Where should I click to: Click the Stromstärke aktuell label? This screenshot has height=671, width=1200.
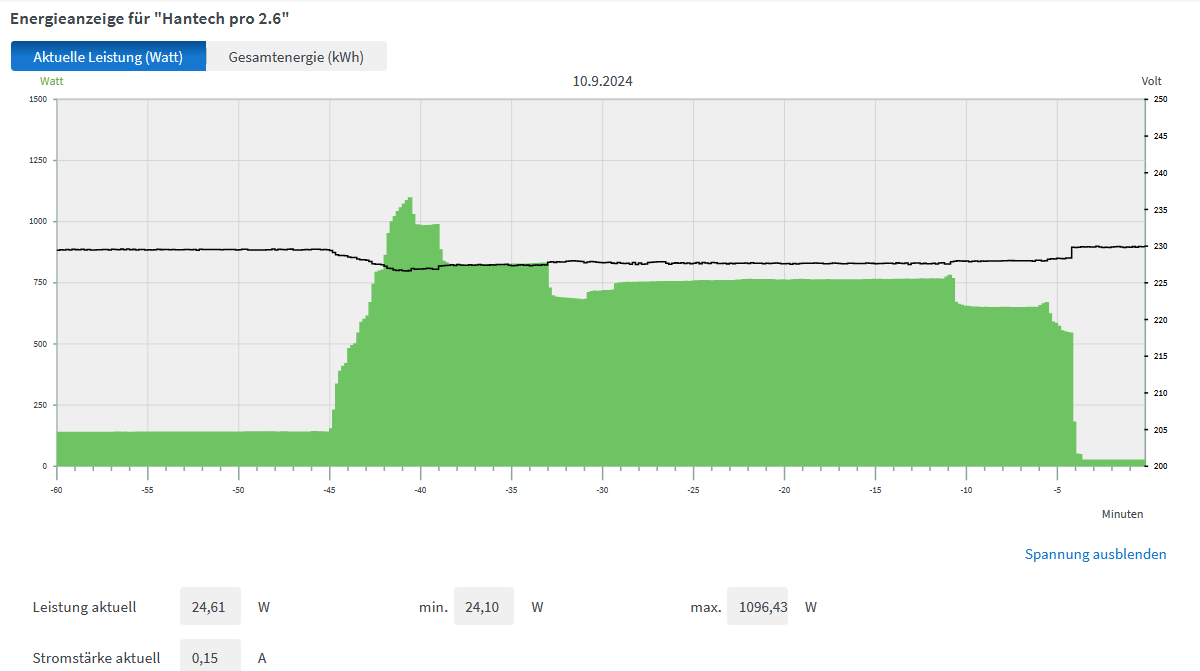tap(96, 658)
